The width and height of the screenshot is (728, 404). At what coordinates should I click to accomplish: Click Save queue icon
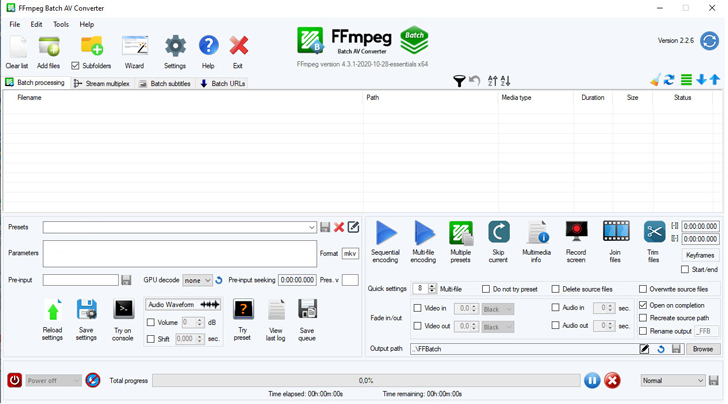pyautogui.click(x=307, y=309)
